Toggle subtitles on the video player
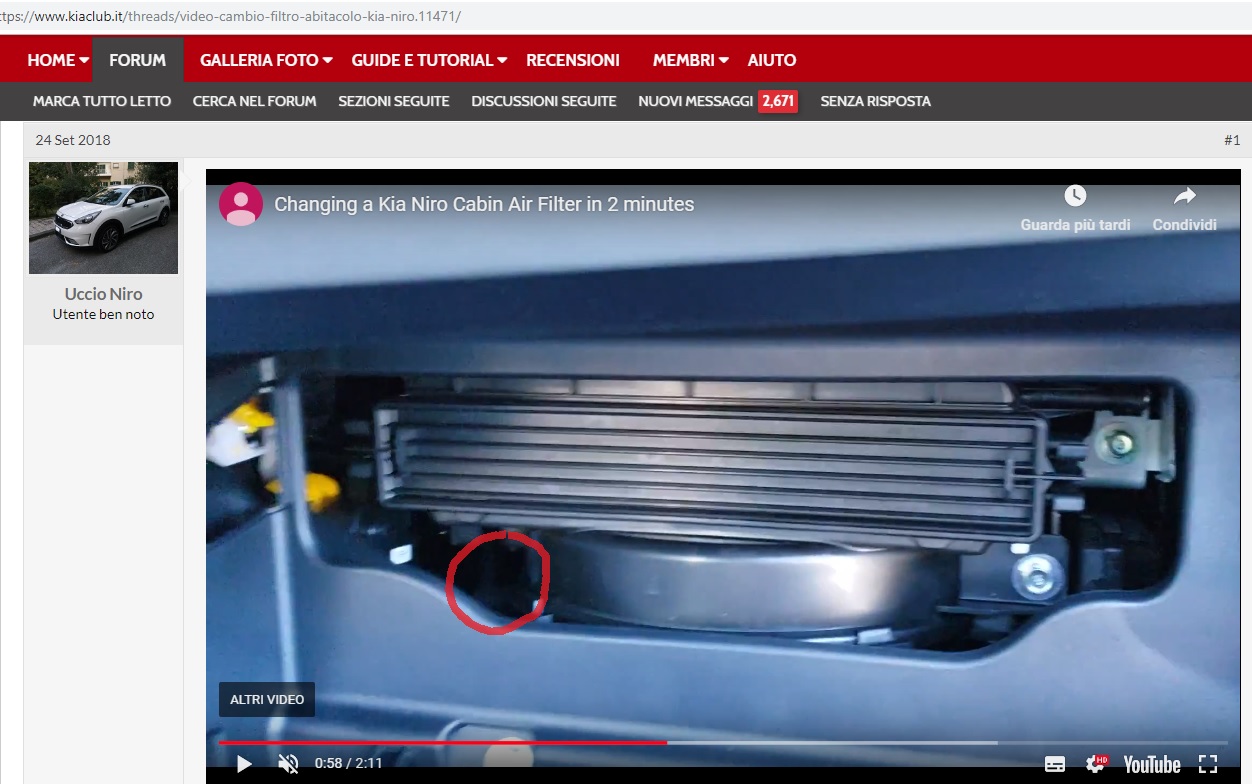 coord(1055,764)
